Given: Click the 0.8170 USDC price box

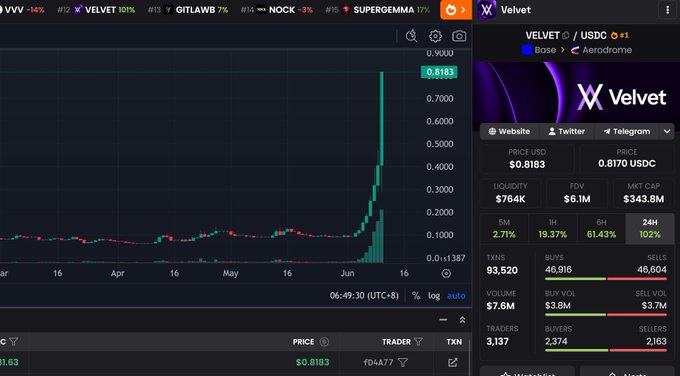Looking at the screenshot, I should tap(627, 159).
